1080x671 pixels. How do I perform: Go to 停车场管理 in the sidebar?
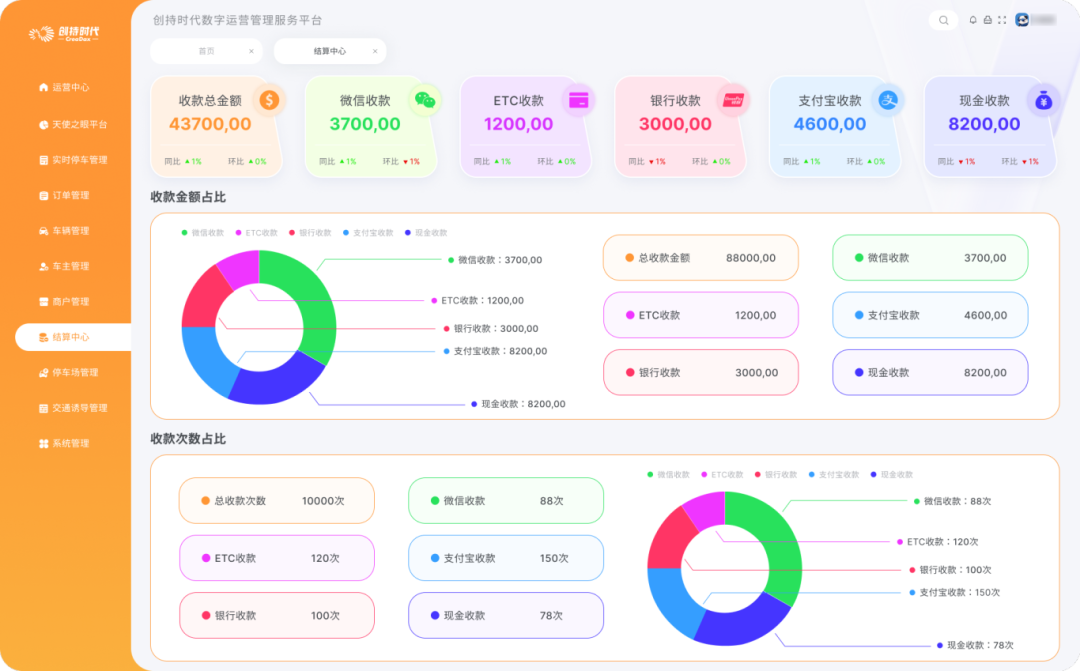click(x=75, y=373)
